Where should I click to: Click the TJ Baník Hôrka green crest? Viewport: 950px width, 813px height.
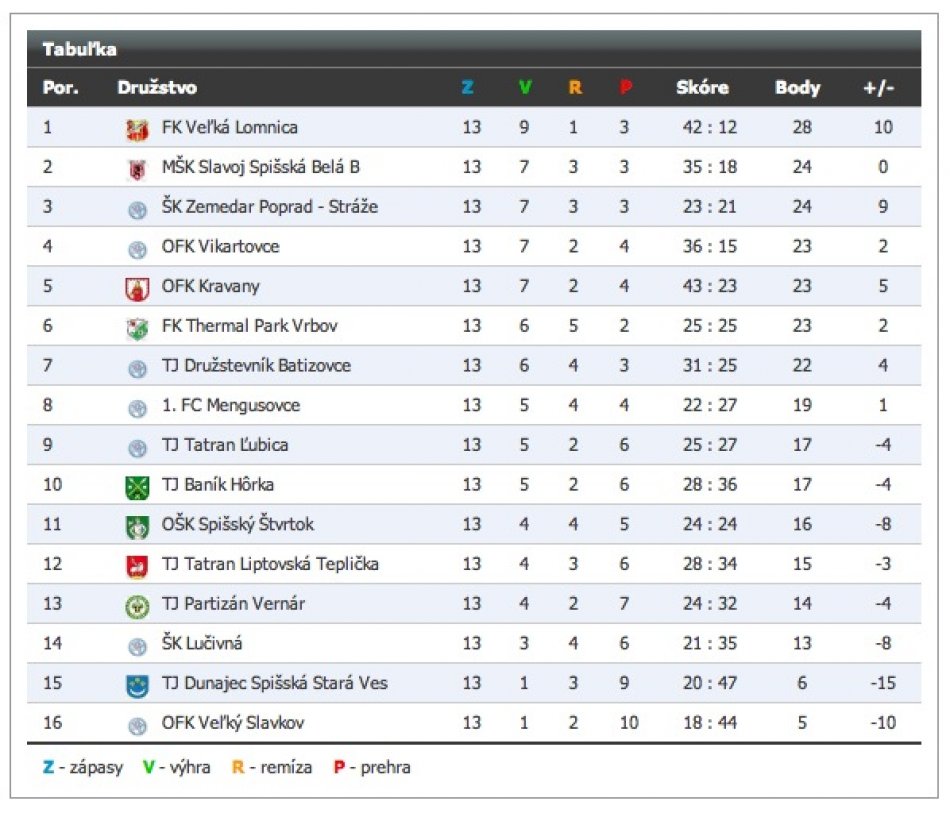(x=137, y=487)
